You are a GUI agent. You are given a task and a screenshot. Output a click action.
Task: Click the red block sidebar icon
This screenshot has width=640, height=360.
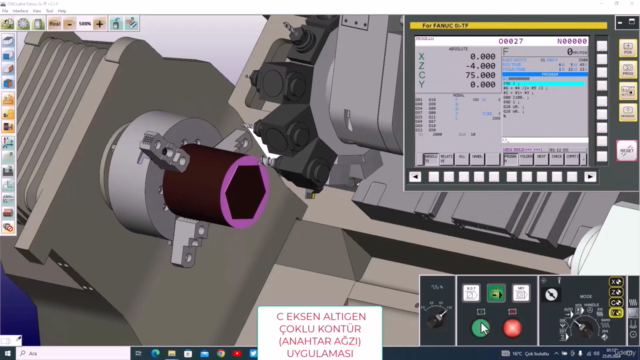click(8, 213)
